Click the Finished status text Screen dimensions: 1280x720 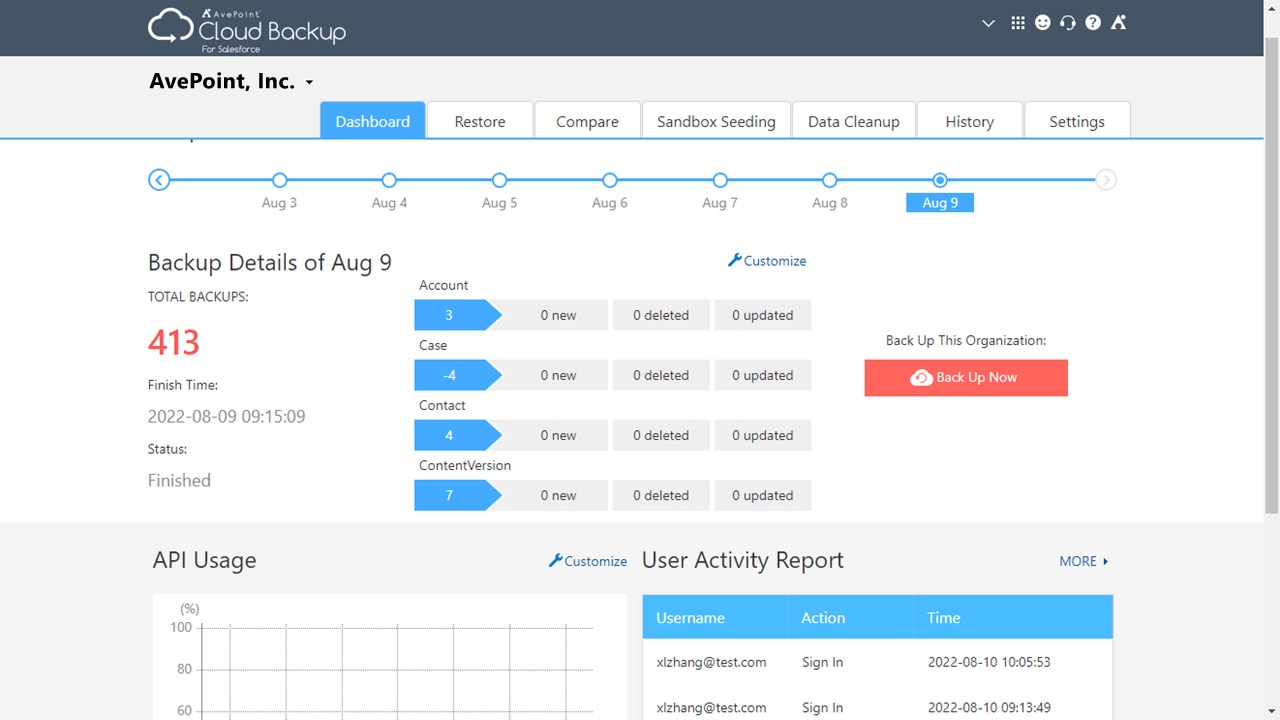point(179,480)
